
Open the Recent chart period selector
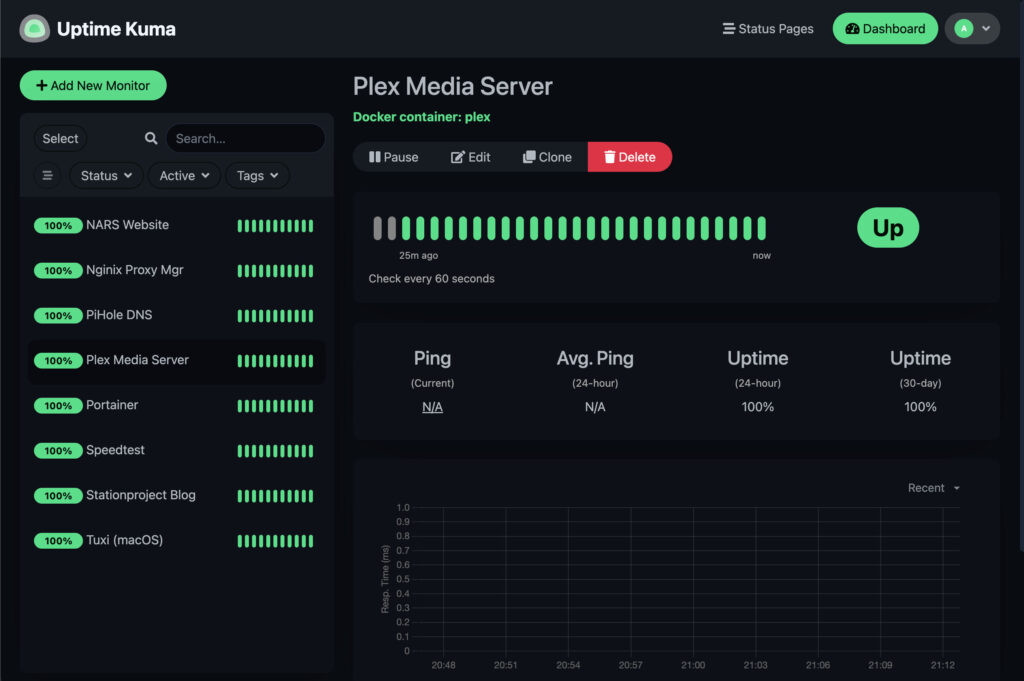[931, 487]
